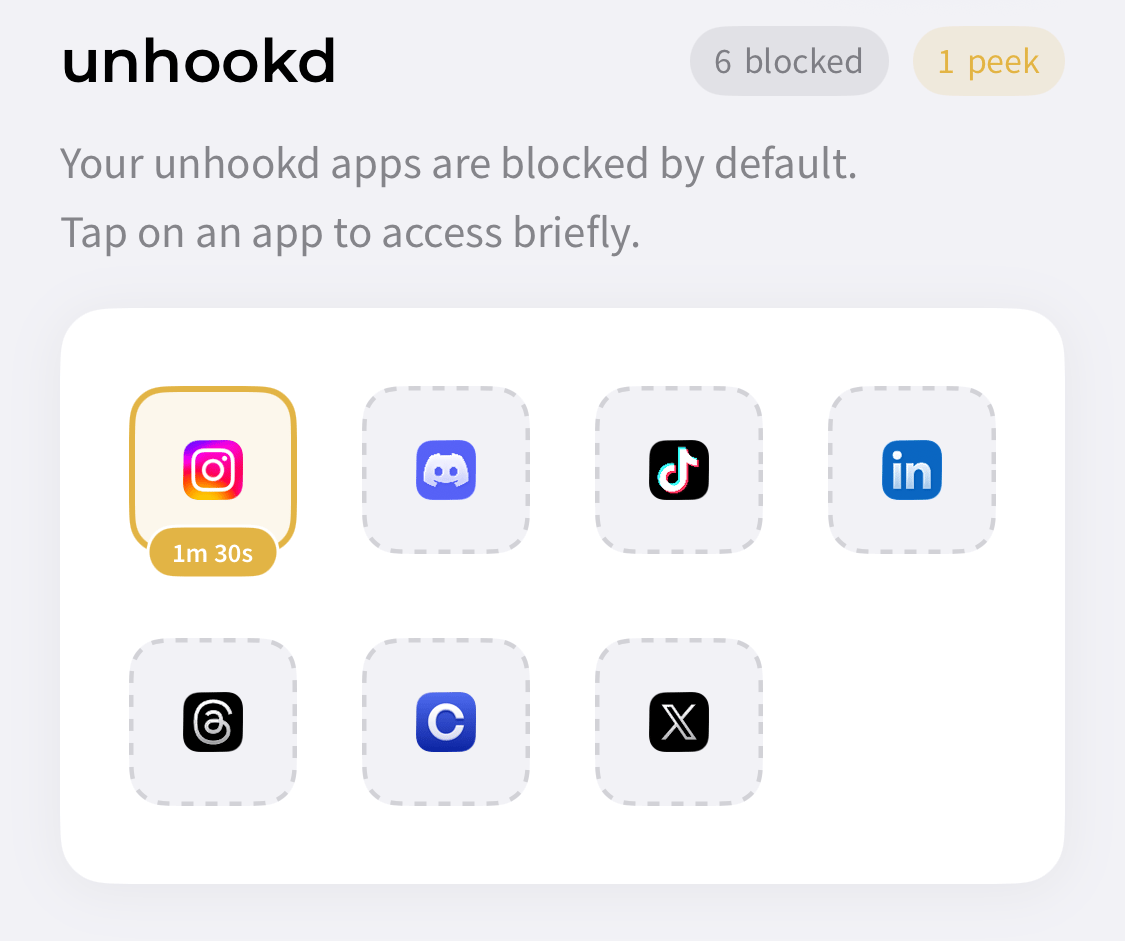
Task: Tap the Instagram app icon
Action: point(213,470)
